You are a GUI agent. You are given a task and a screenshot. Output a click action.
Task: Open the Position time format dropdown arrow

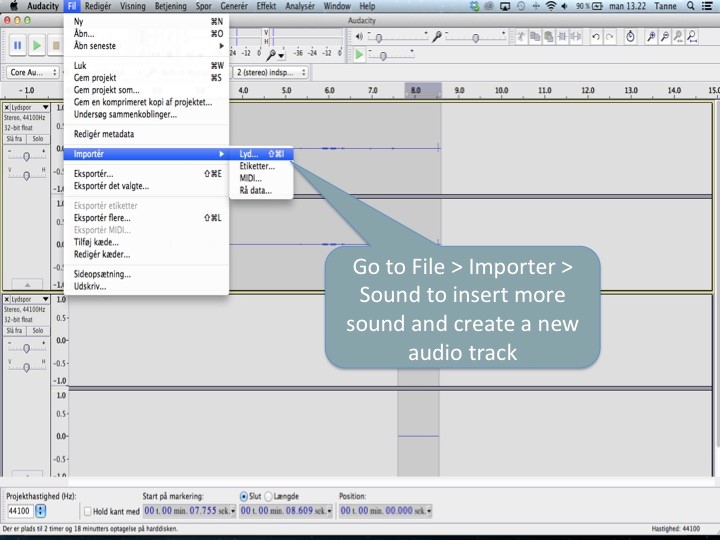tap(429, 511)
